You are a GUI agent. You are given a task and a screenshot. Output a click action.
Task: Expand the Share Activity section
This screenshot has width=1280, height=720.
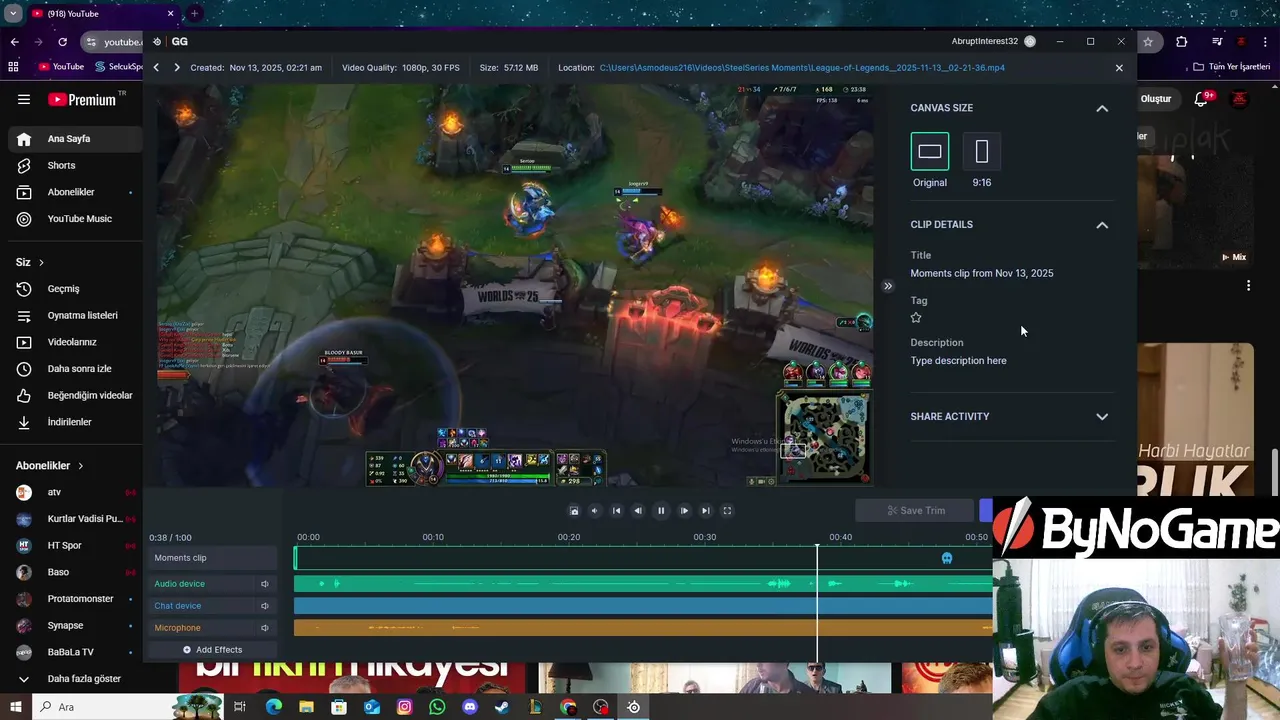click(x=1102, y=417)
